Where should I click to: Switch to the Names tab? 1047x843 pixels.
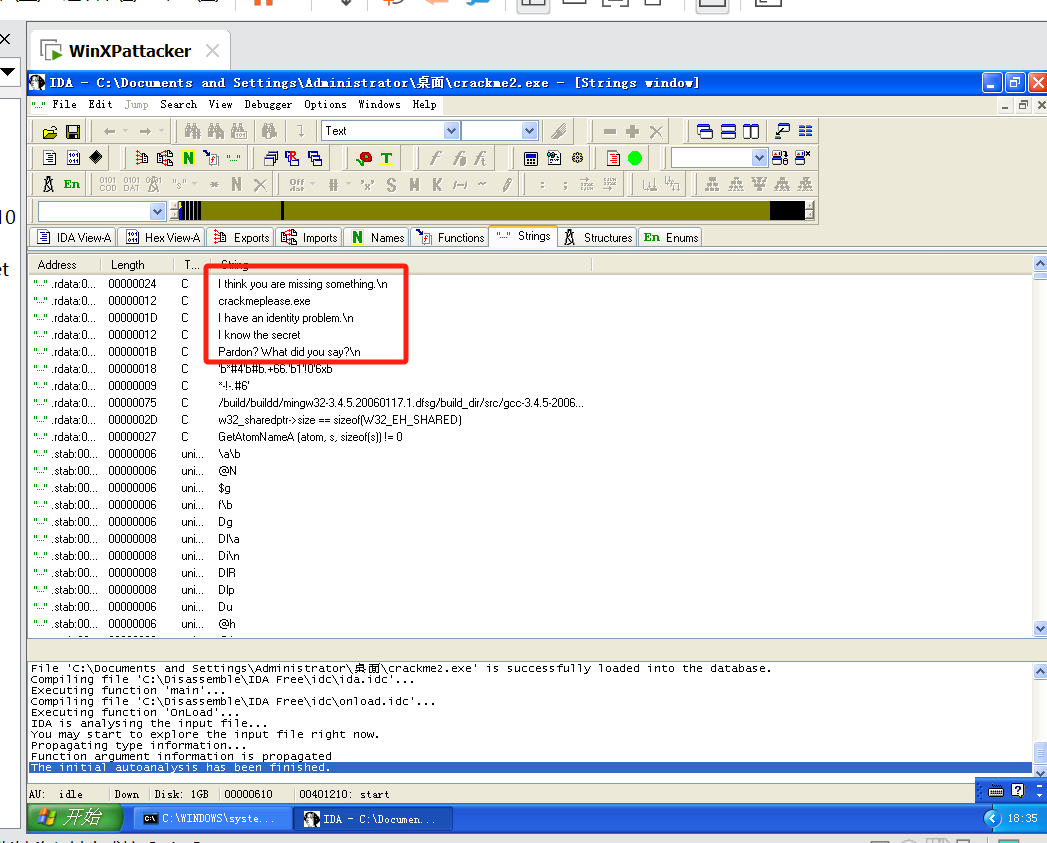pos(377,237)
